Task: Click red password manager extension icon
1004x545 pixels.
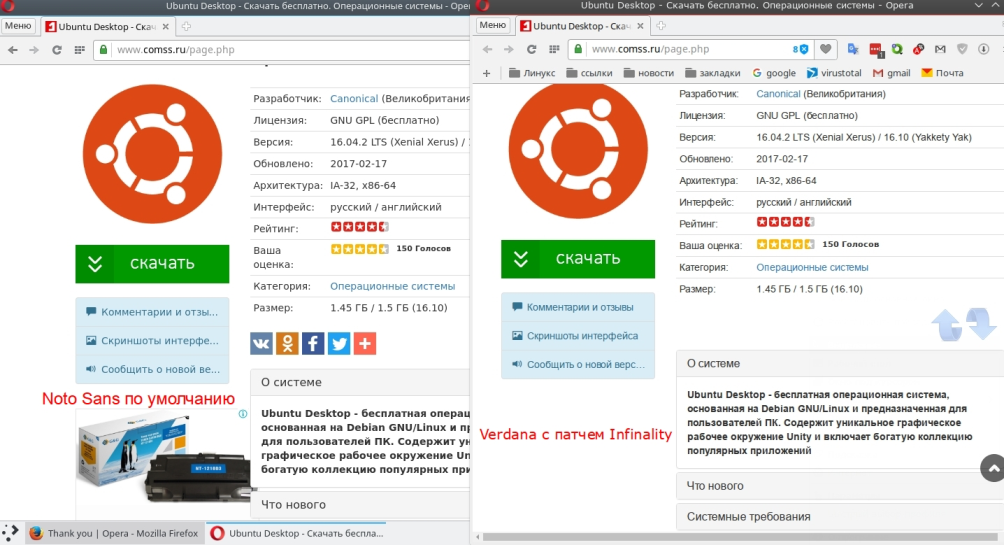Action: [876, 49]
